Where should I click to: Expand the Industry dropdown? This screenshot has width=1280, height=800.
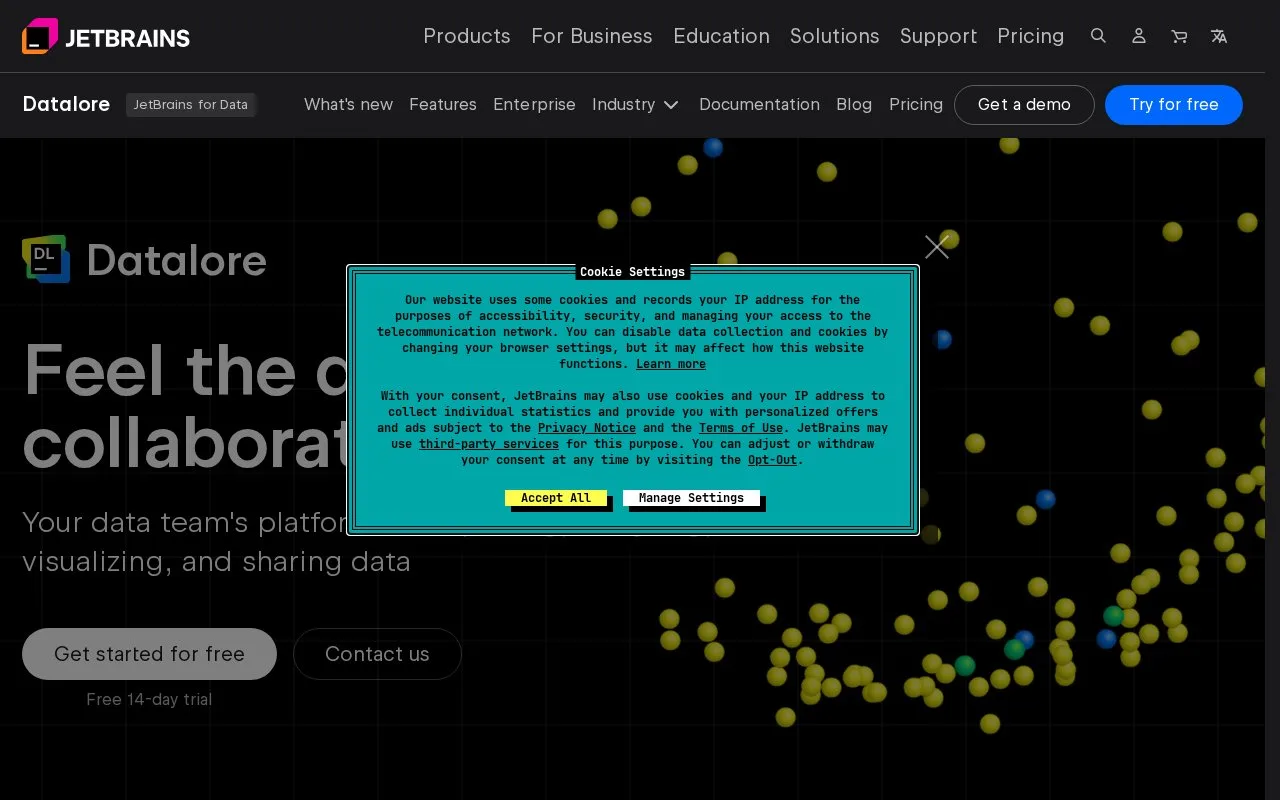coord(635,104)
